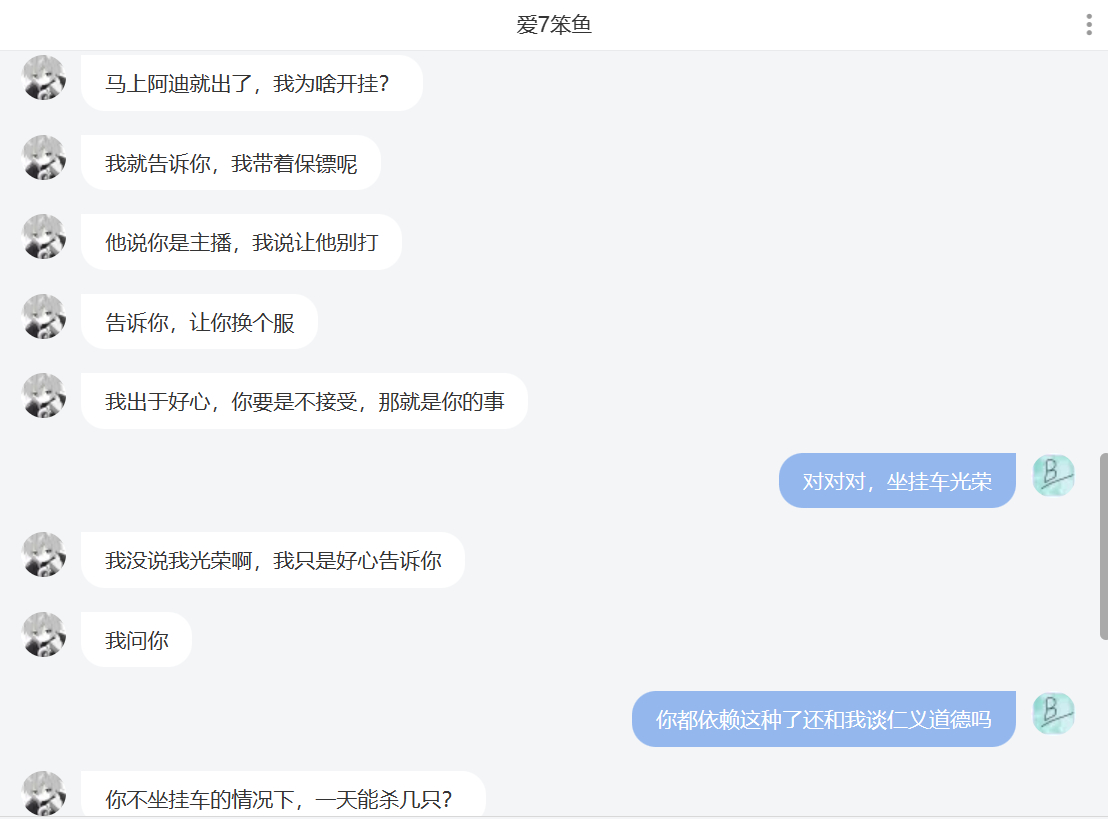Click sender avatar beside "马上阿迪就出了" message
The image size is (1108, 819).
click(44, 77)
